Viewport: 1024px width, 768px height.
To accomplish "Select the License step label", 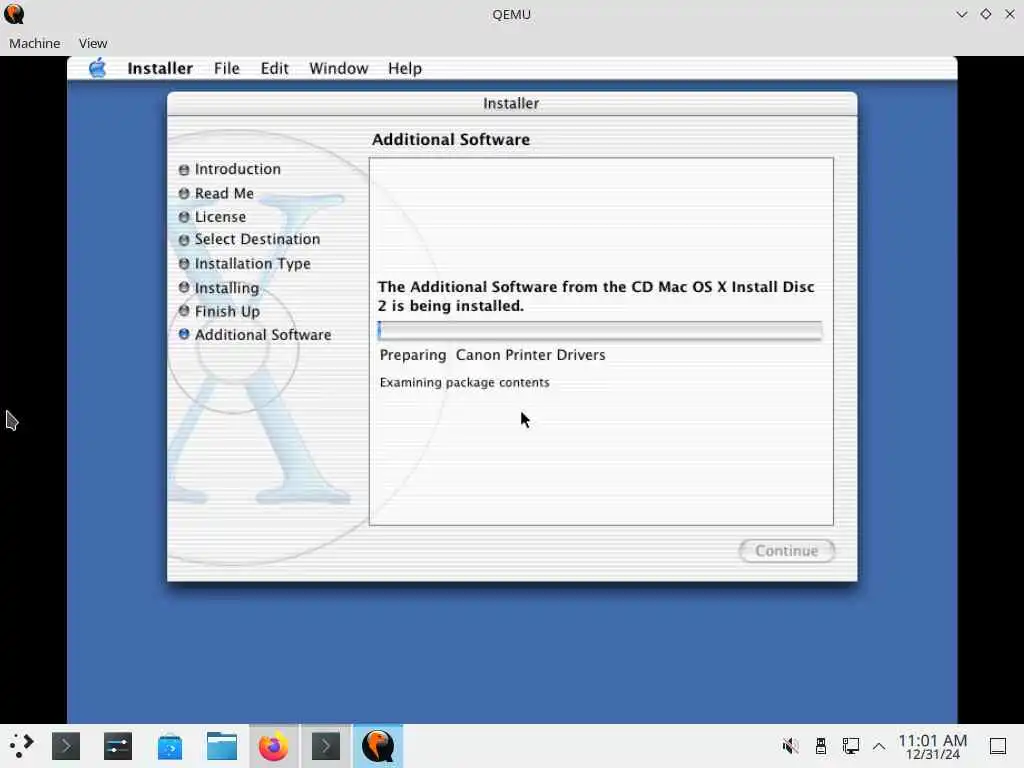I will [x=220, y=217].
